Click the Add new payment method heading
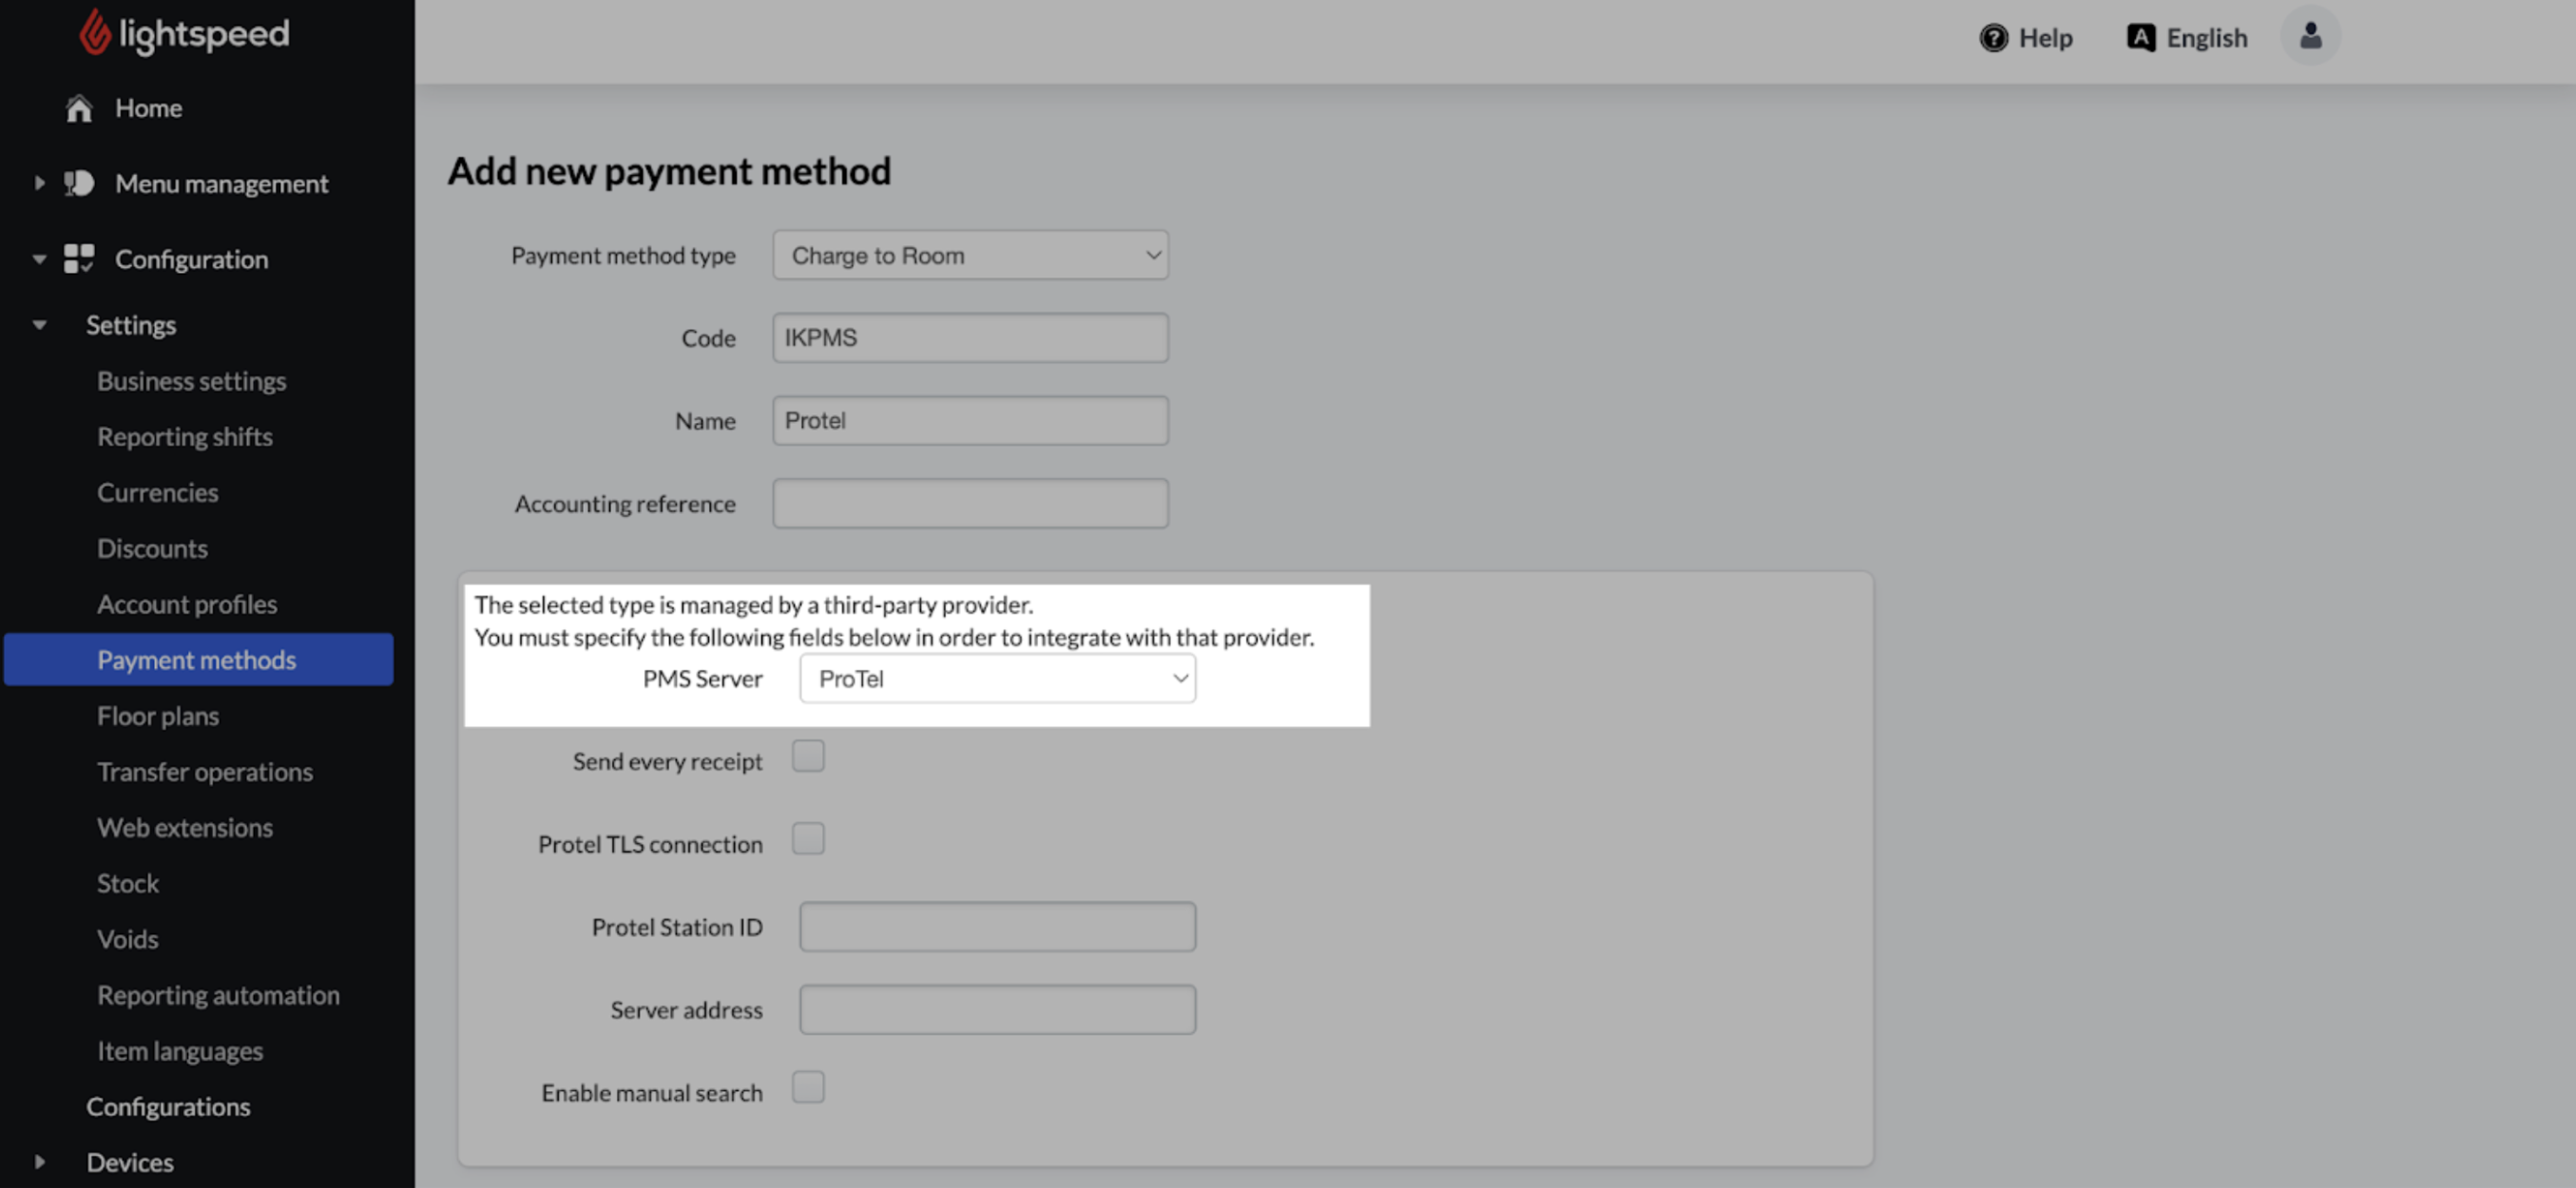 pyautogui.click(x=669, y=171)
